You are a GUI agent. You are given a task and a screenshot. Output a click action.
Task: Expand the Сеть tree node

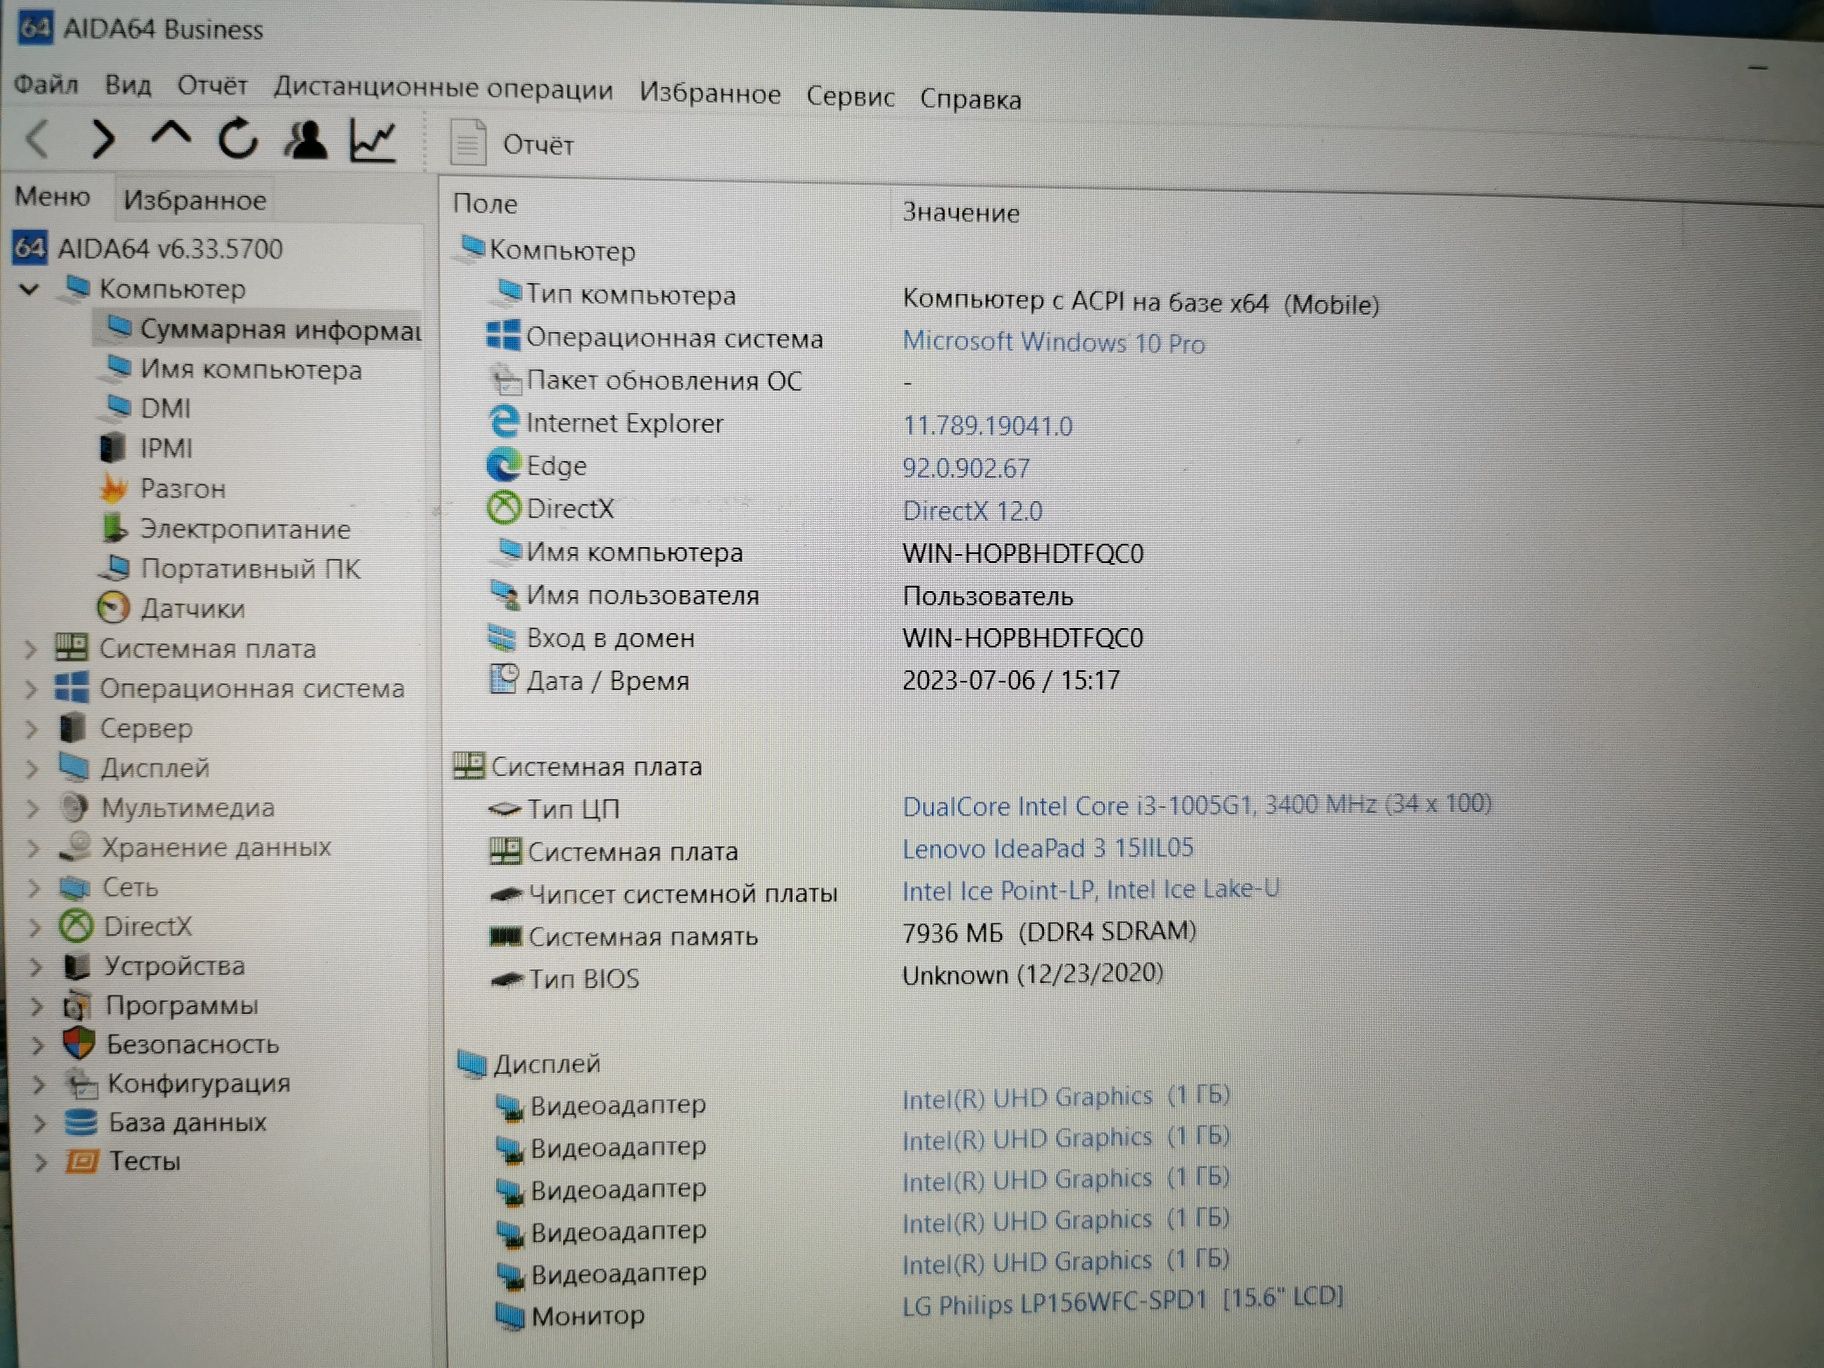click(x=34, y=888)
